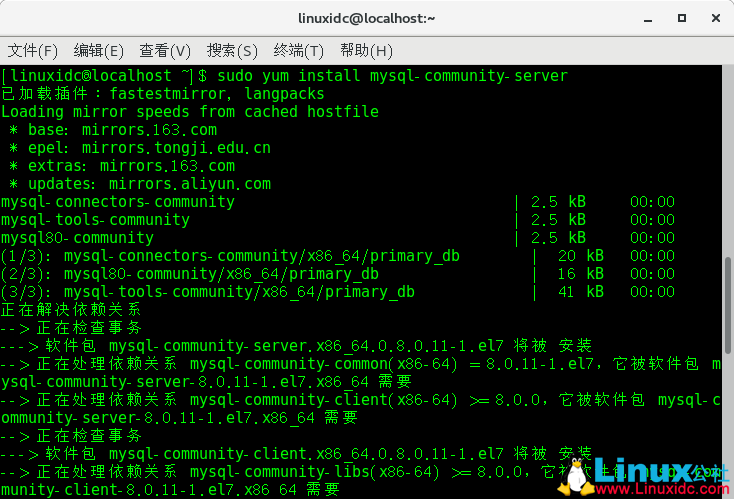Viewport: 734px width, 499px height.
Task: Click the 'base: mirrors.163.com' line
Action: click(113, 130)
